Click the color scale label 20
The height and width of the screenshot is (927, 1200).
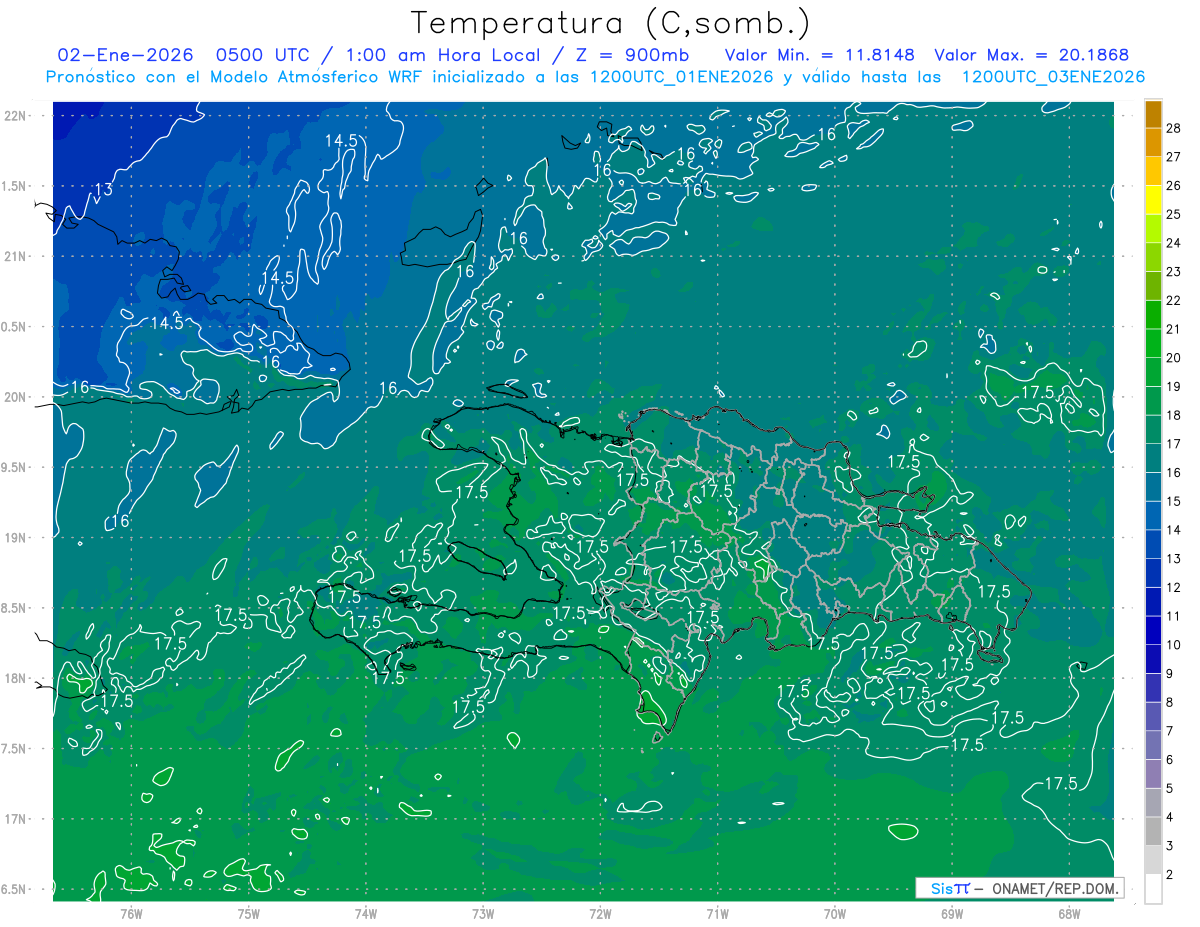click(x=1173, y=357)
